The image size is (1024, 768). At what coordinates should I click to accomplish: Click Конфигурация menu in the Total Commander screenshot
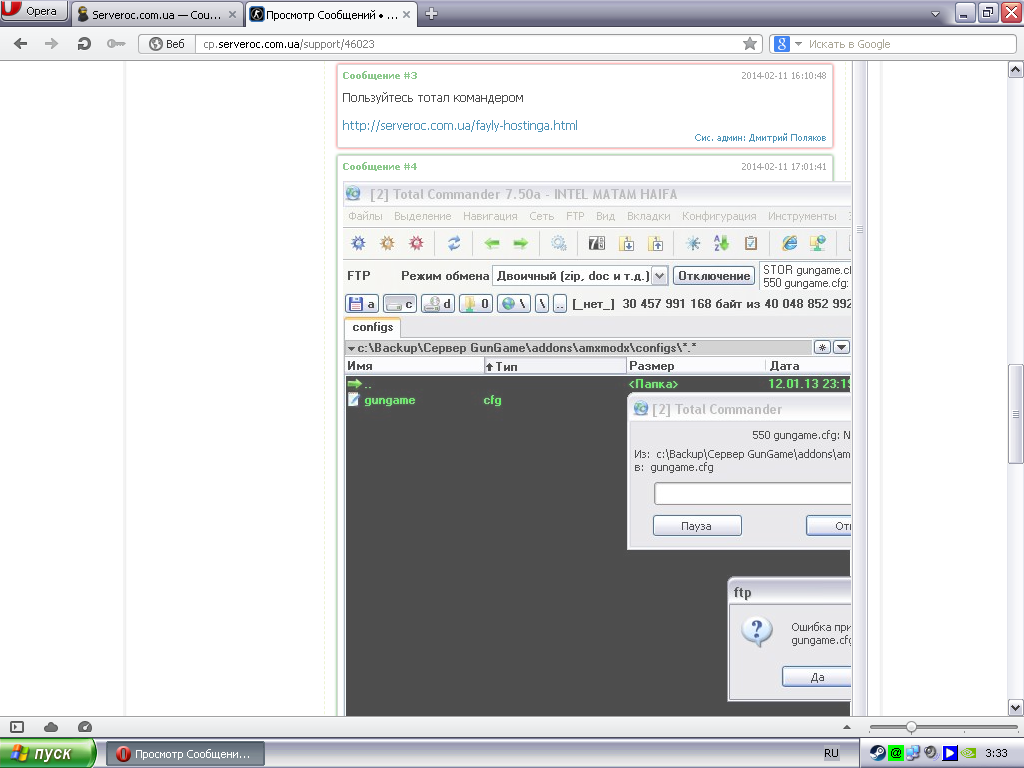[719, 216]
